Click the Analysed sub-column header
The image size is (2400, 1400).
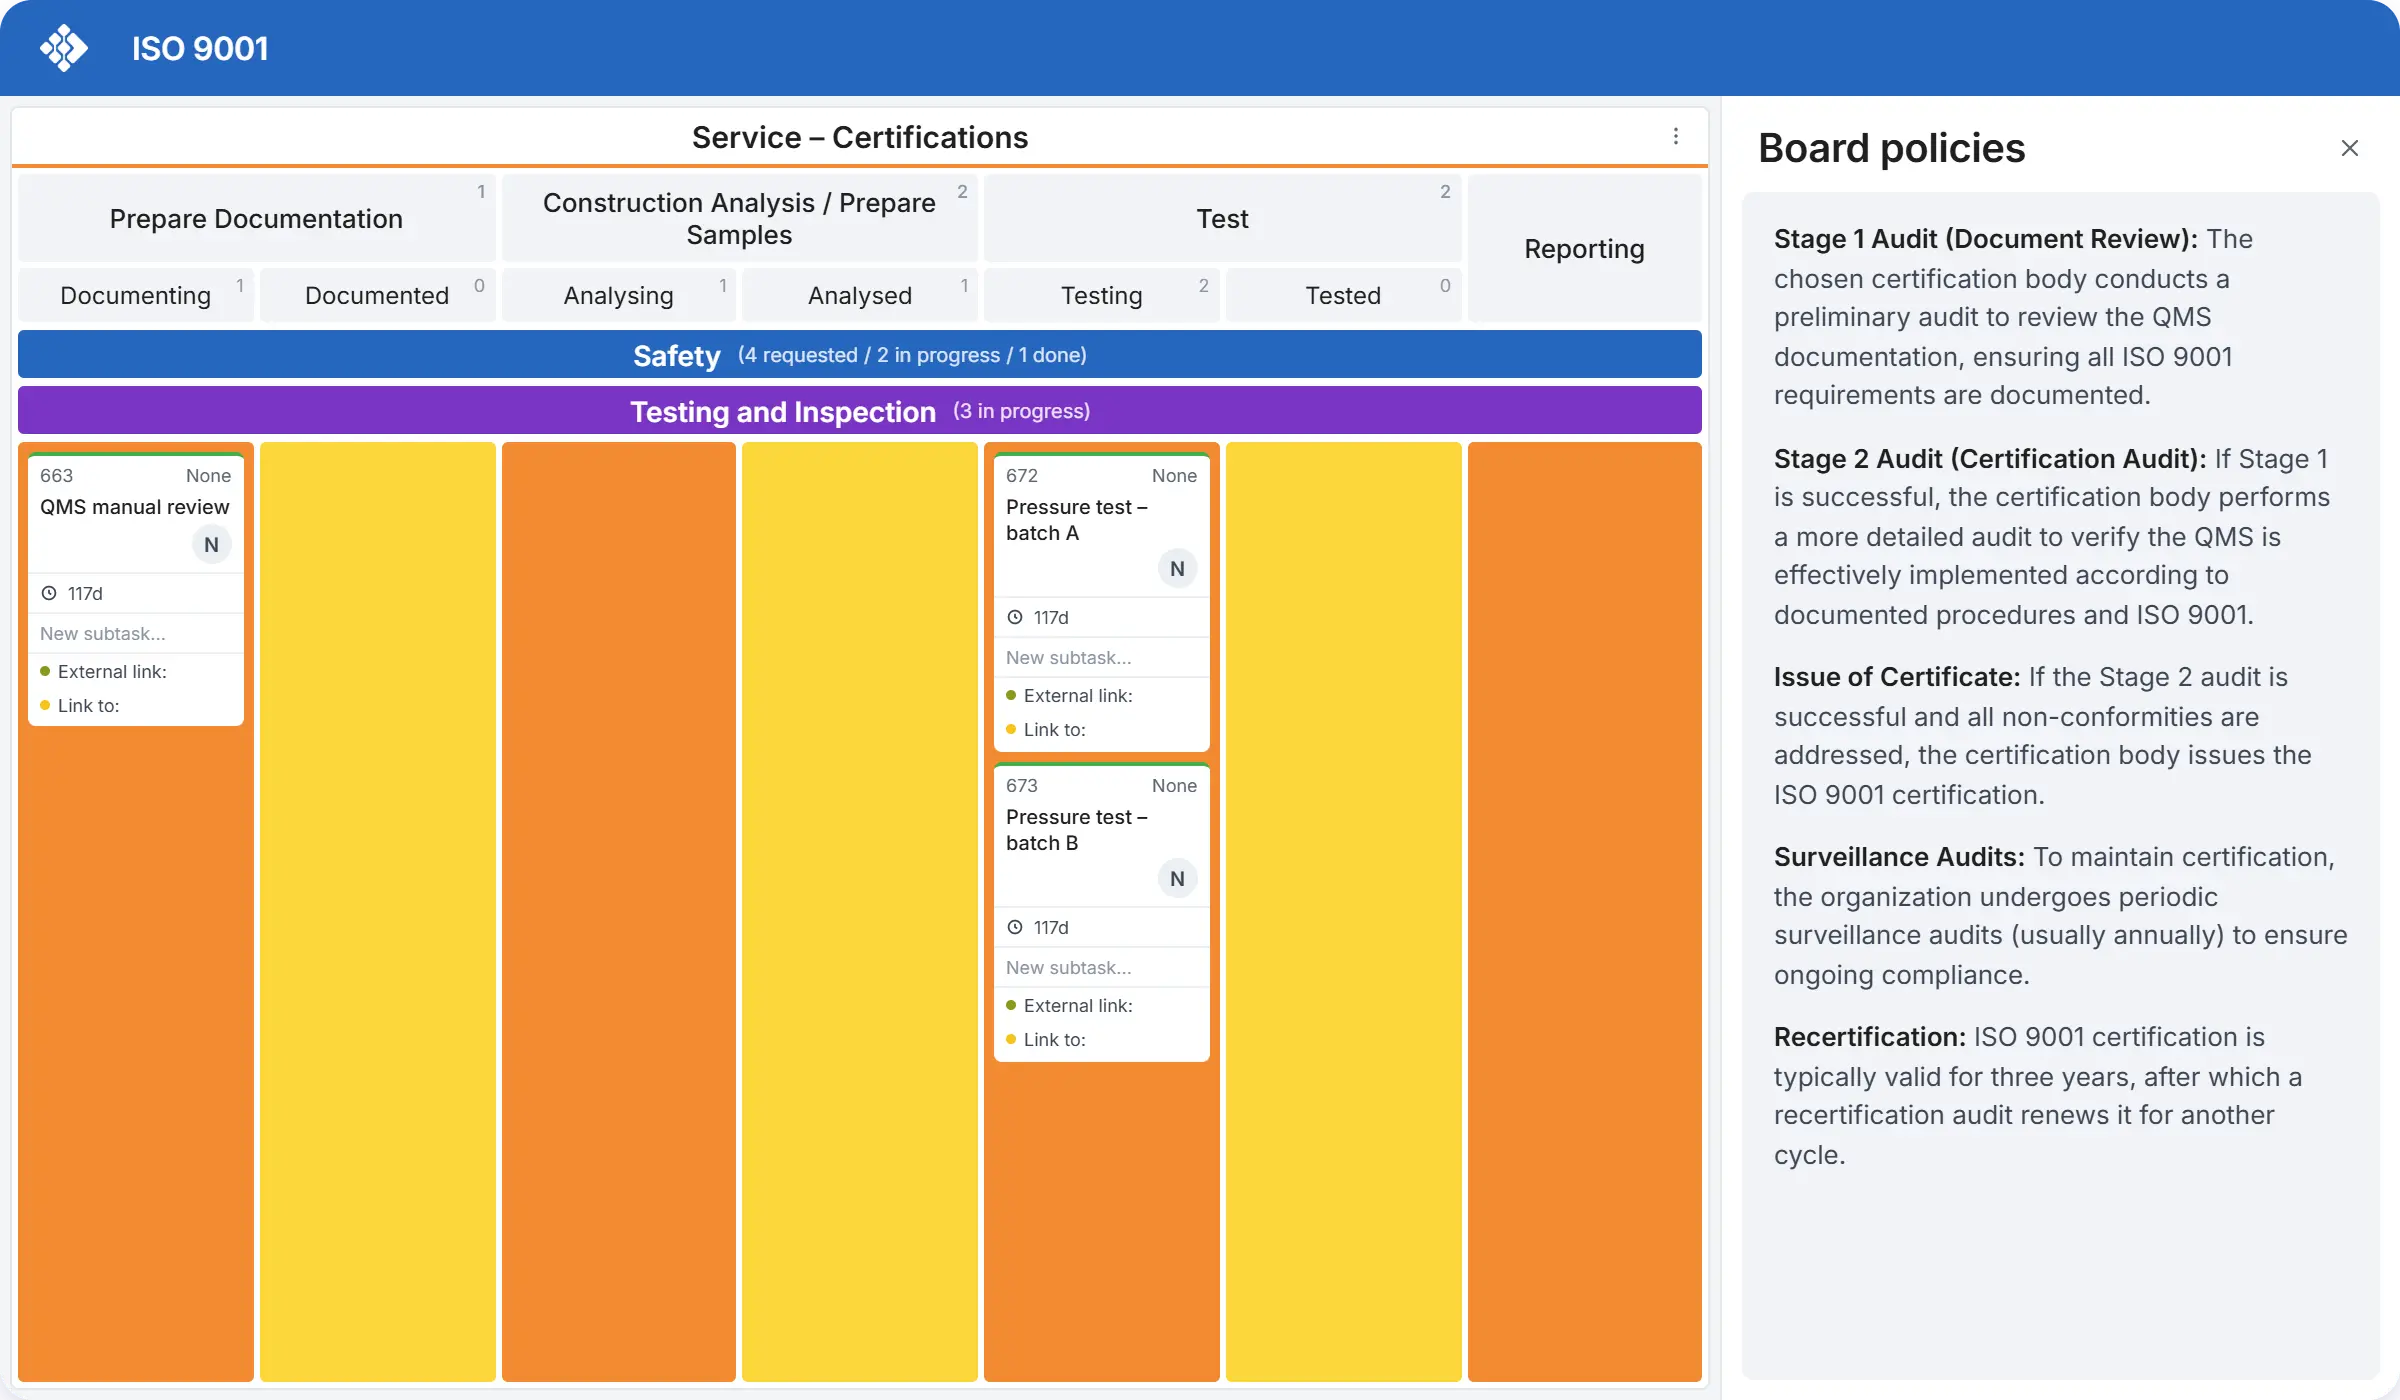(x=860, y=295)
